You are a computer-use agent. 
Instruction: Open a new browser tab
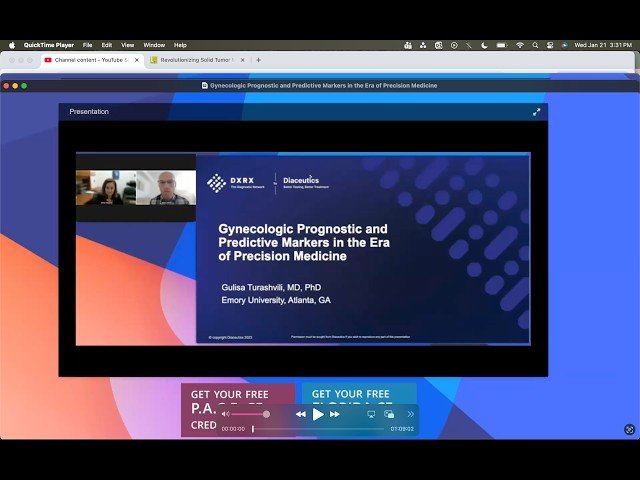click(258, 60)
